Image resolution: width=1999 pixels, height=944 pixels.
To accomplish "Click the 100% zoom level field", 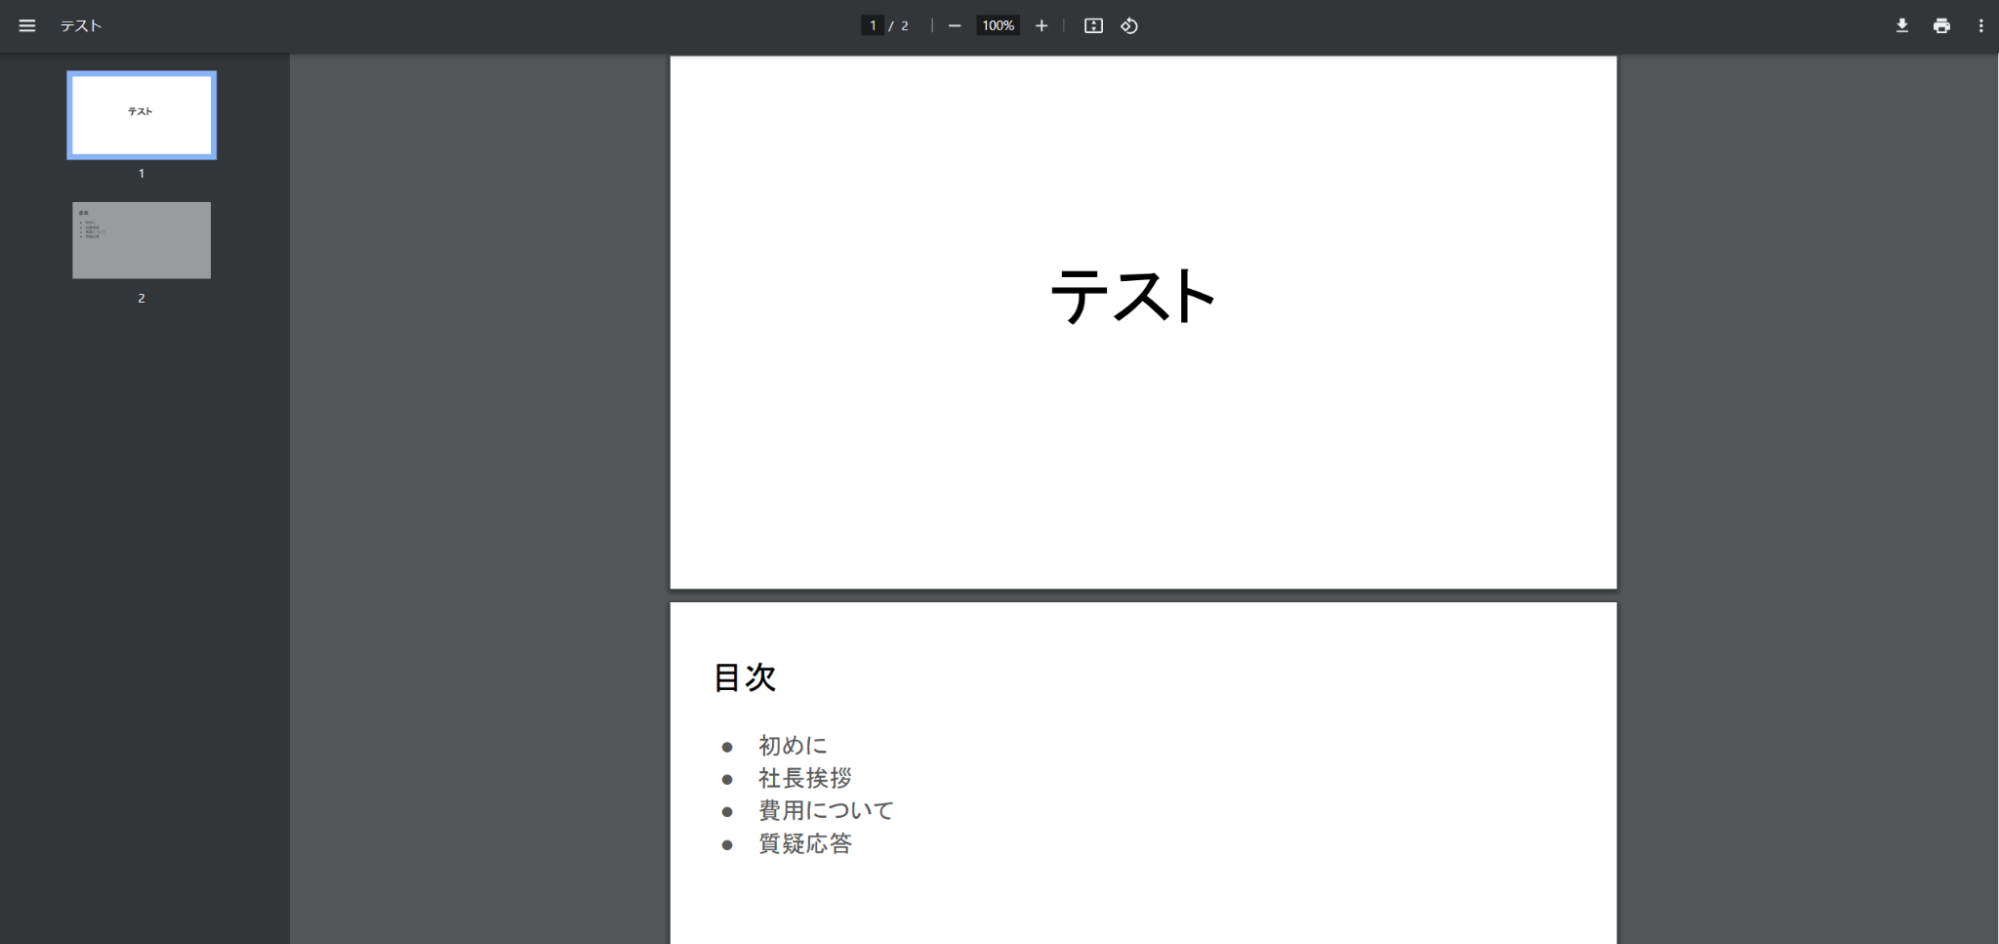I will click(x=997, y=26).
